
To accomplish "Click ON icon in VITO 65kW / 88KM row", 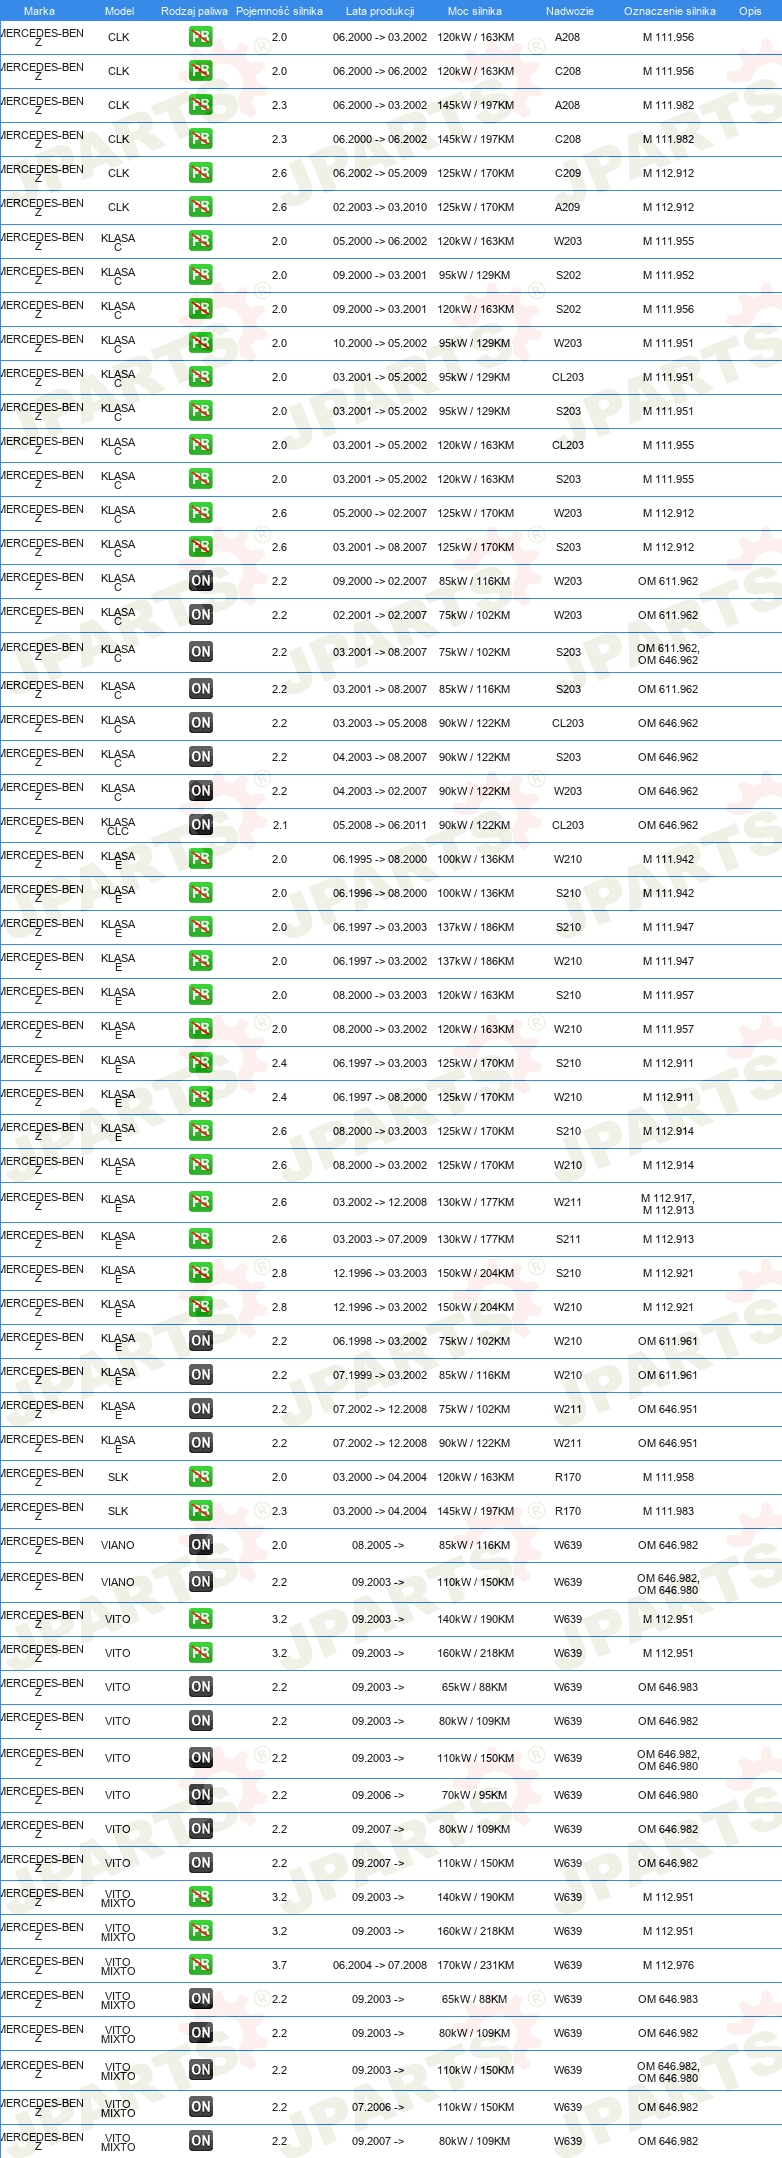I will [200, 1687].
